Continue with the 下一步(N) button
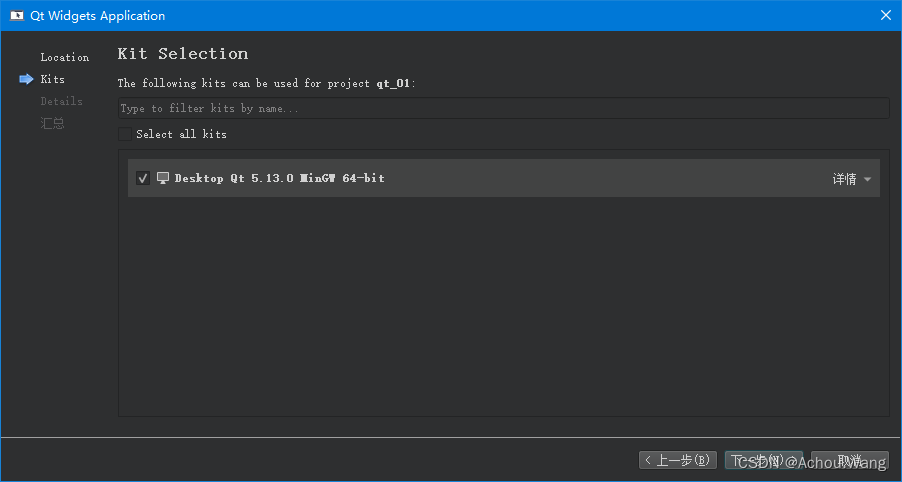 coord(763,460)
